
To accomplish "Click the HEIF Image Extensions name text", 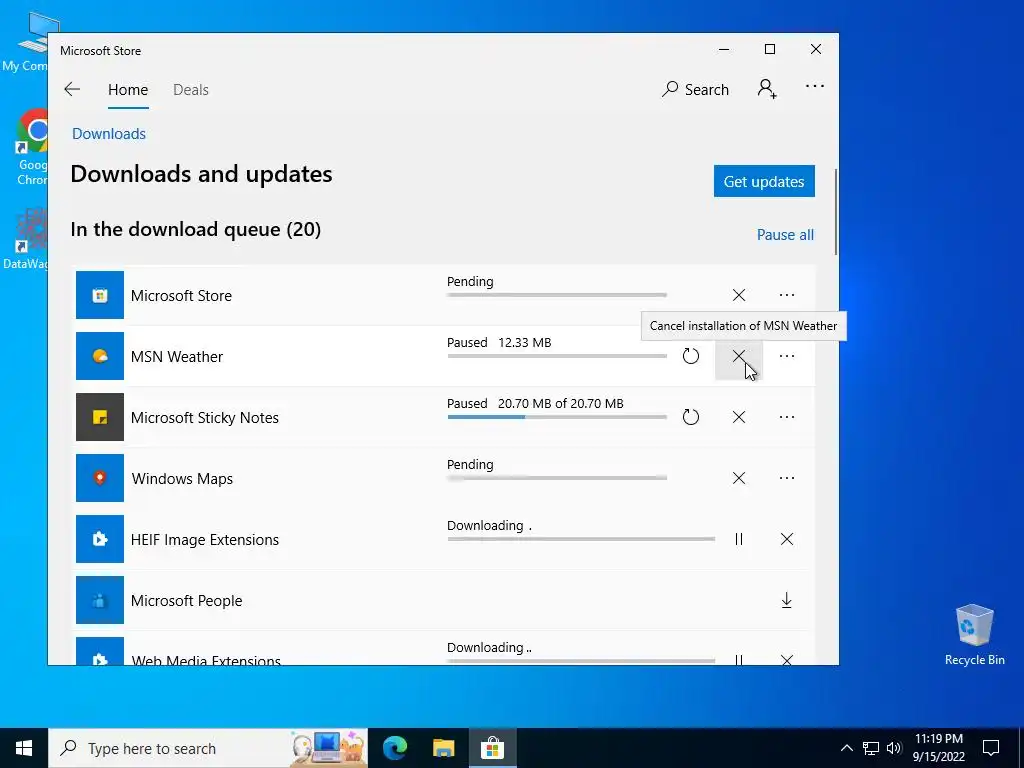I will click(204, 540).
